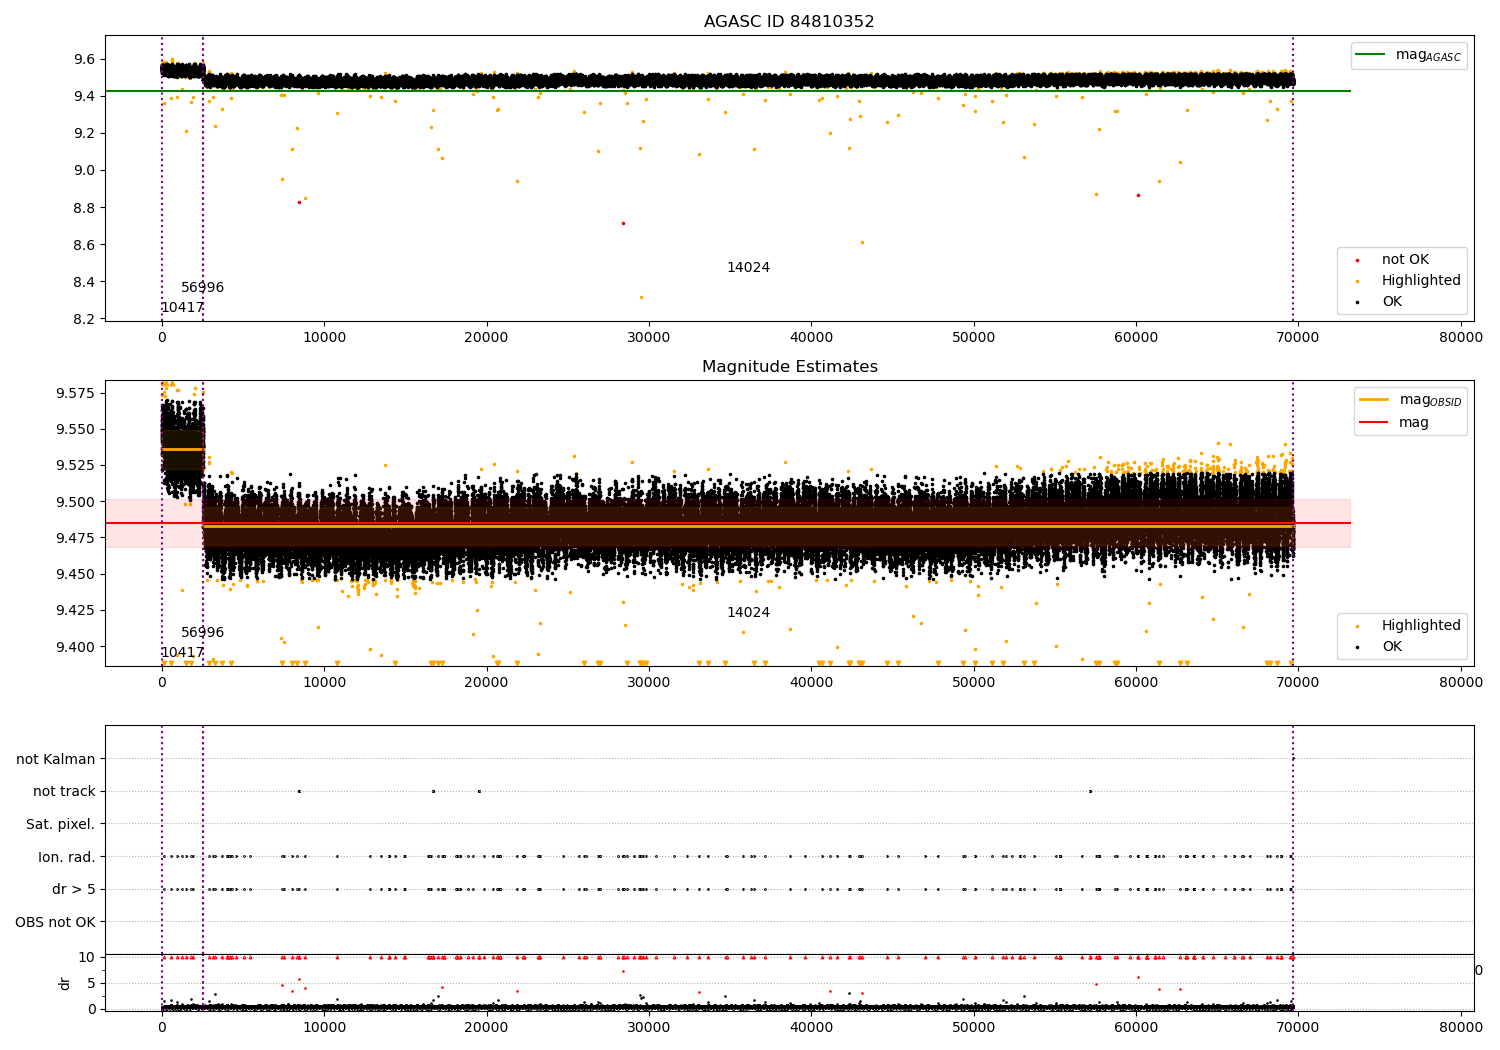Viewport: 1500px width, 1050px height.
Task: Click the "AGASC ID 84810352" plot title
Action: point(789,22)
